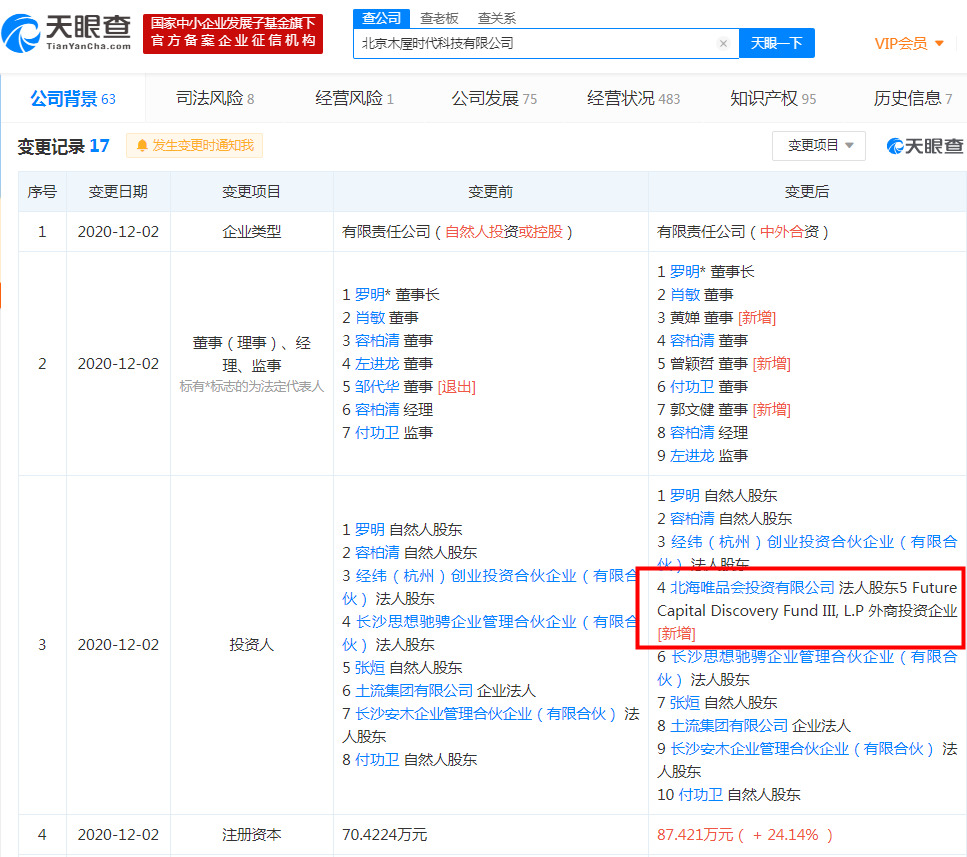
Task: Click the 变更日期 column header
Action: [x=118, y=192]
